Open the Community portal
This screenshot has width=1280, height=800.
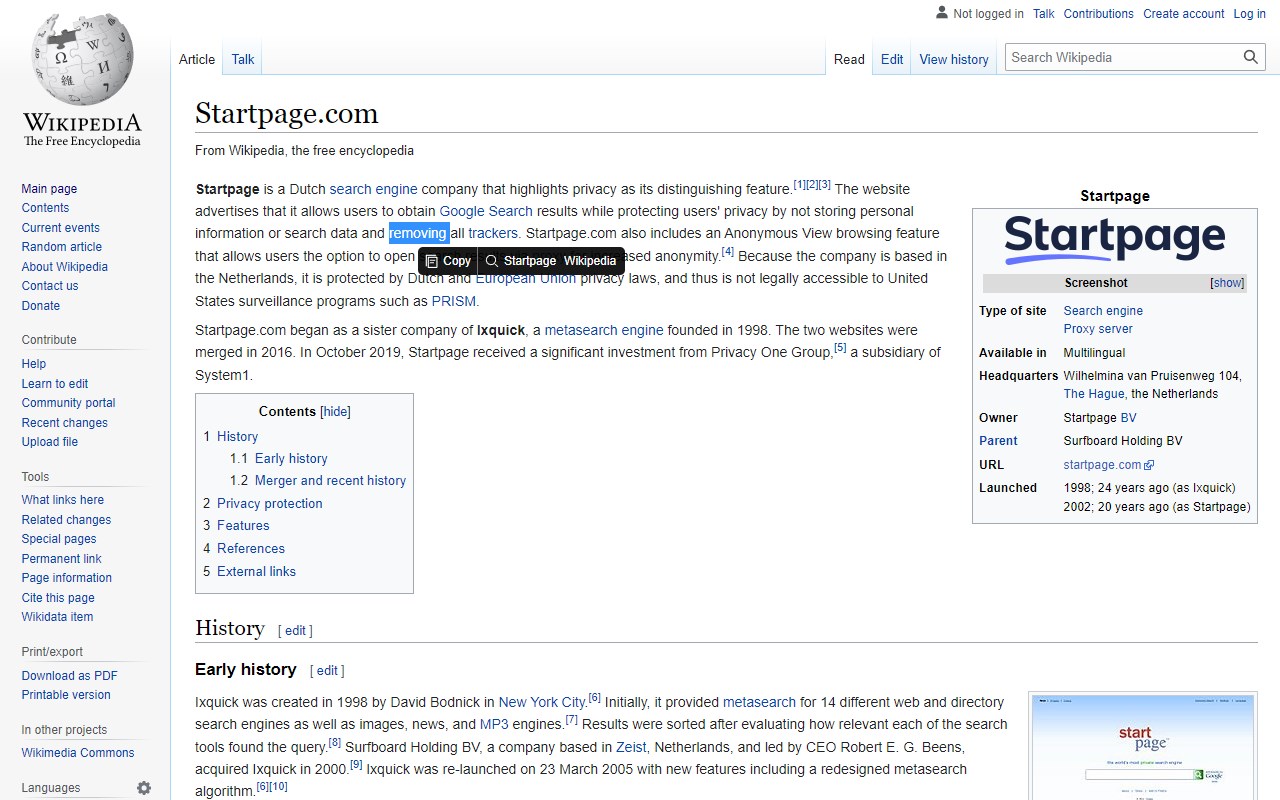[69, 403]
